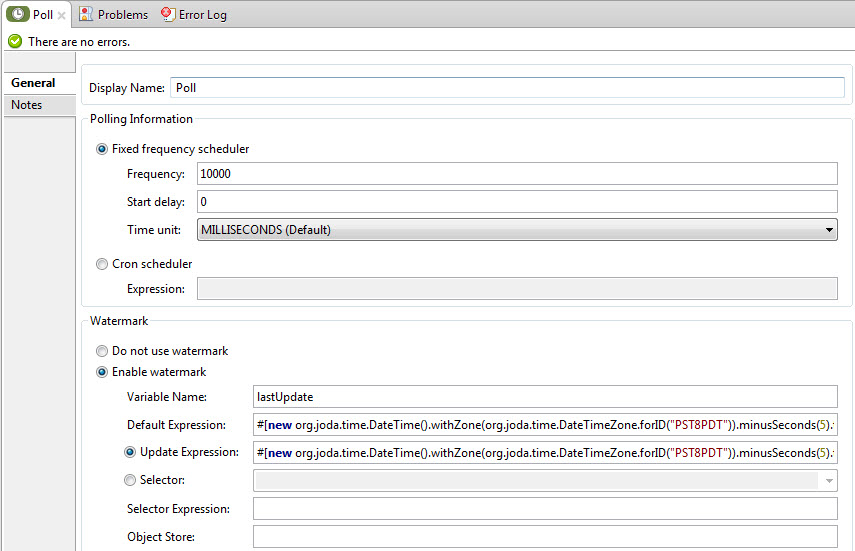This screenshot has width=855, height=551.
Task: Switch to the Problems tab
Action: 122,15
